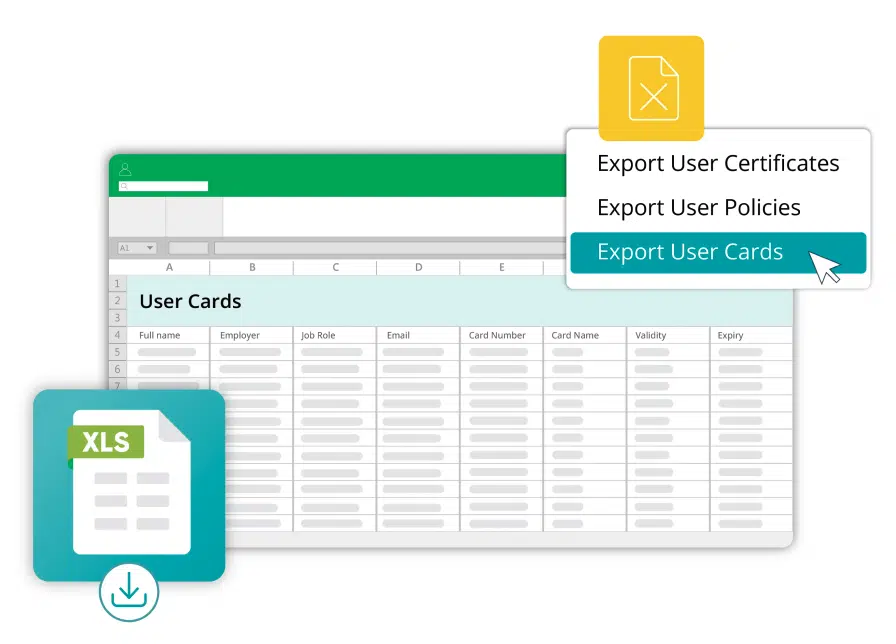This screenshot has height=644, width=896.
Task: Select row 2 header
Action: [x=118, y=301]
